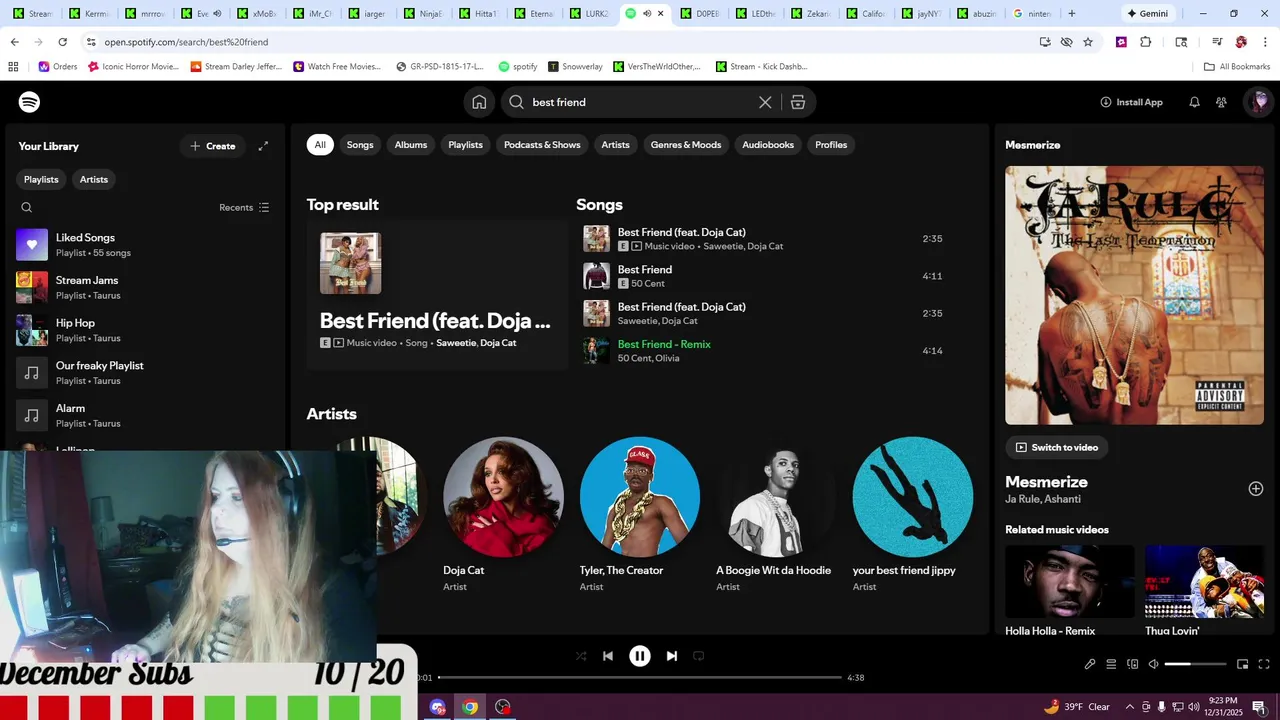
Task: Select the All search filter
Action: click(320, 145)
